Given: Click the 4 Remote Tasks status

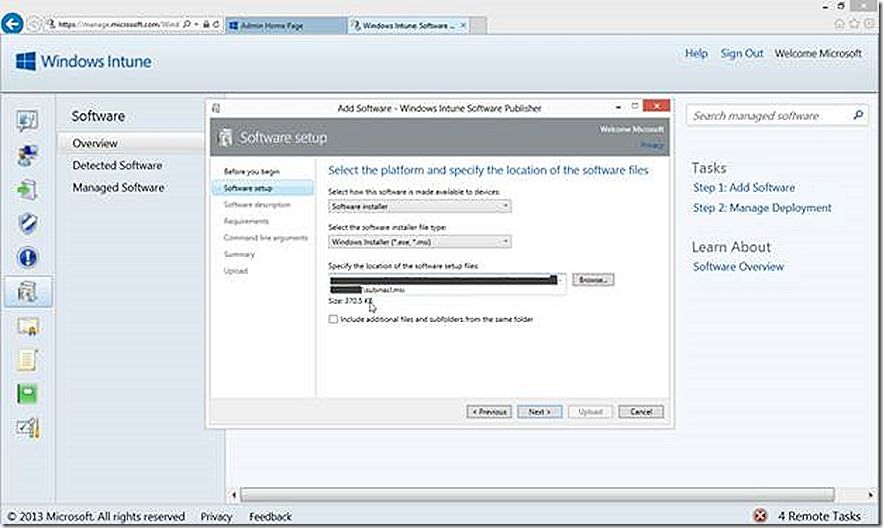Looking at the screenshot, I should tap(819, 516).
